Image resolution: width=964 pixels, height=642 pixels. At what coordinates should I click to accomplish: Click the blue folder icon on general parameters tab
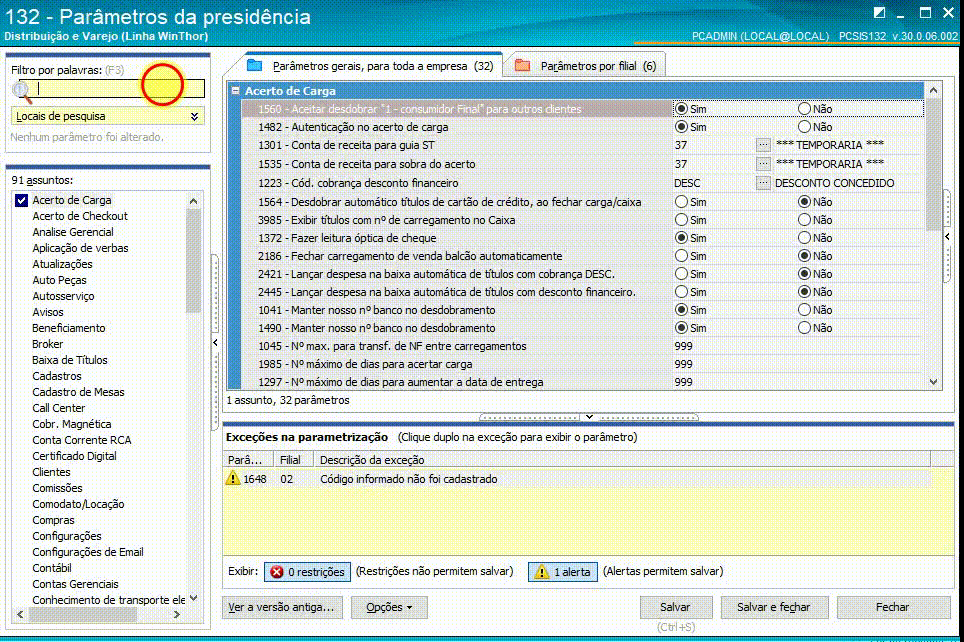coord(255,65)
